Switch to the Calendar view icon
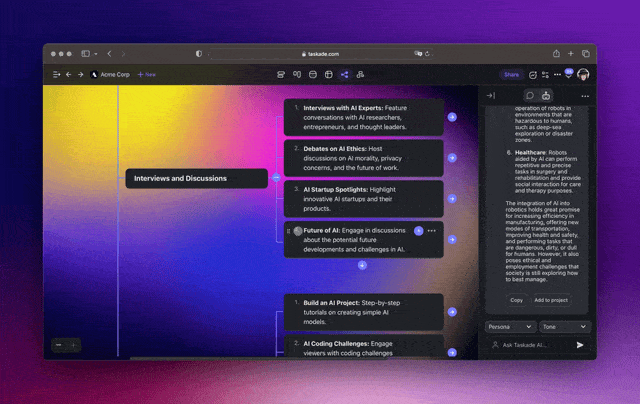Screen dimensions: 640x404 click(313, 74)
